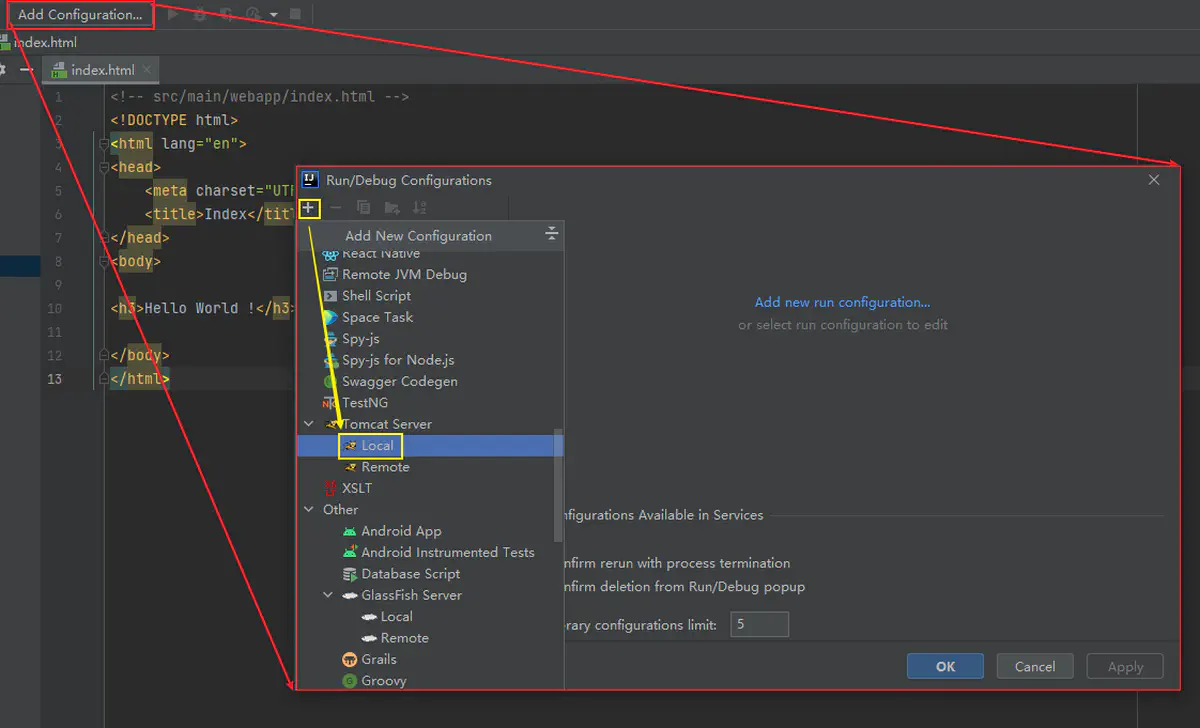Viewport: 1200px width, 728px height.
Task: Close the Run/Debug Configurations dialog
Action: (x=1154, y=180)
